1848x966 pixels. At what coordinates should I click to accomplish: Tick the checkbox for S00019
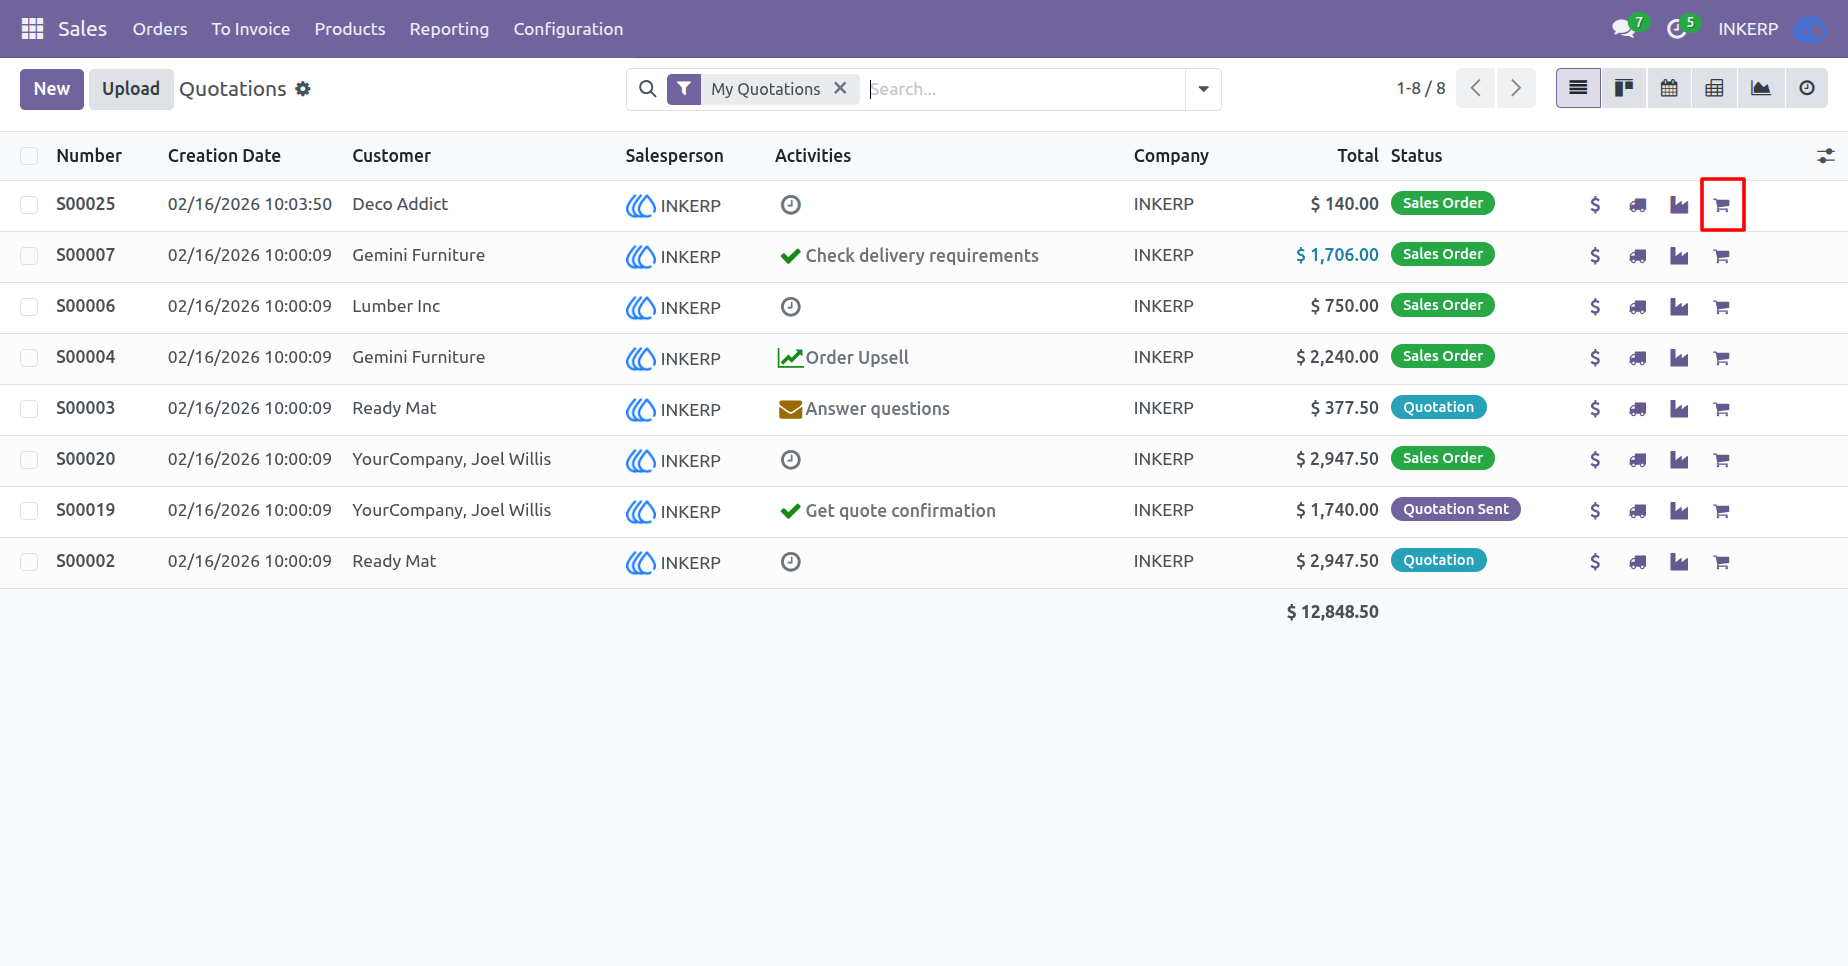(29, 511)
